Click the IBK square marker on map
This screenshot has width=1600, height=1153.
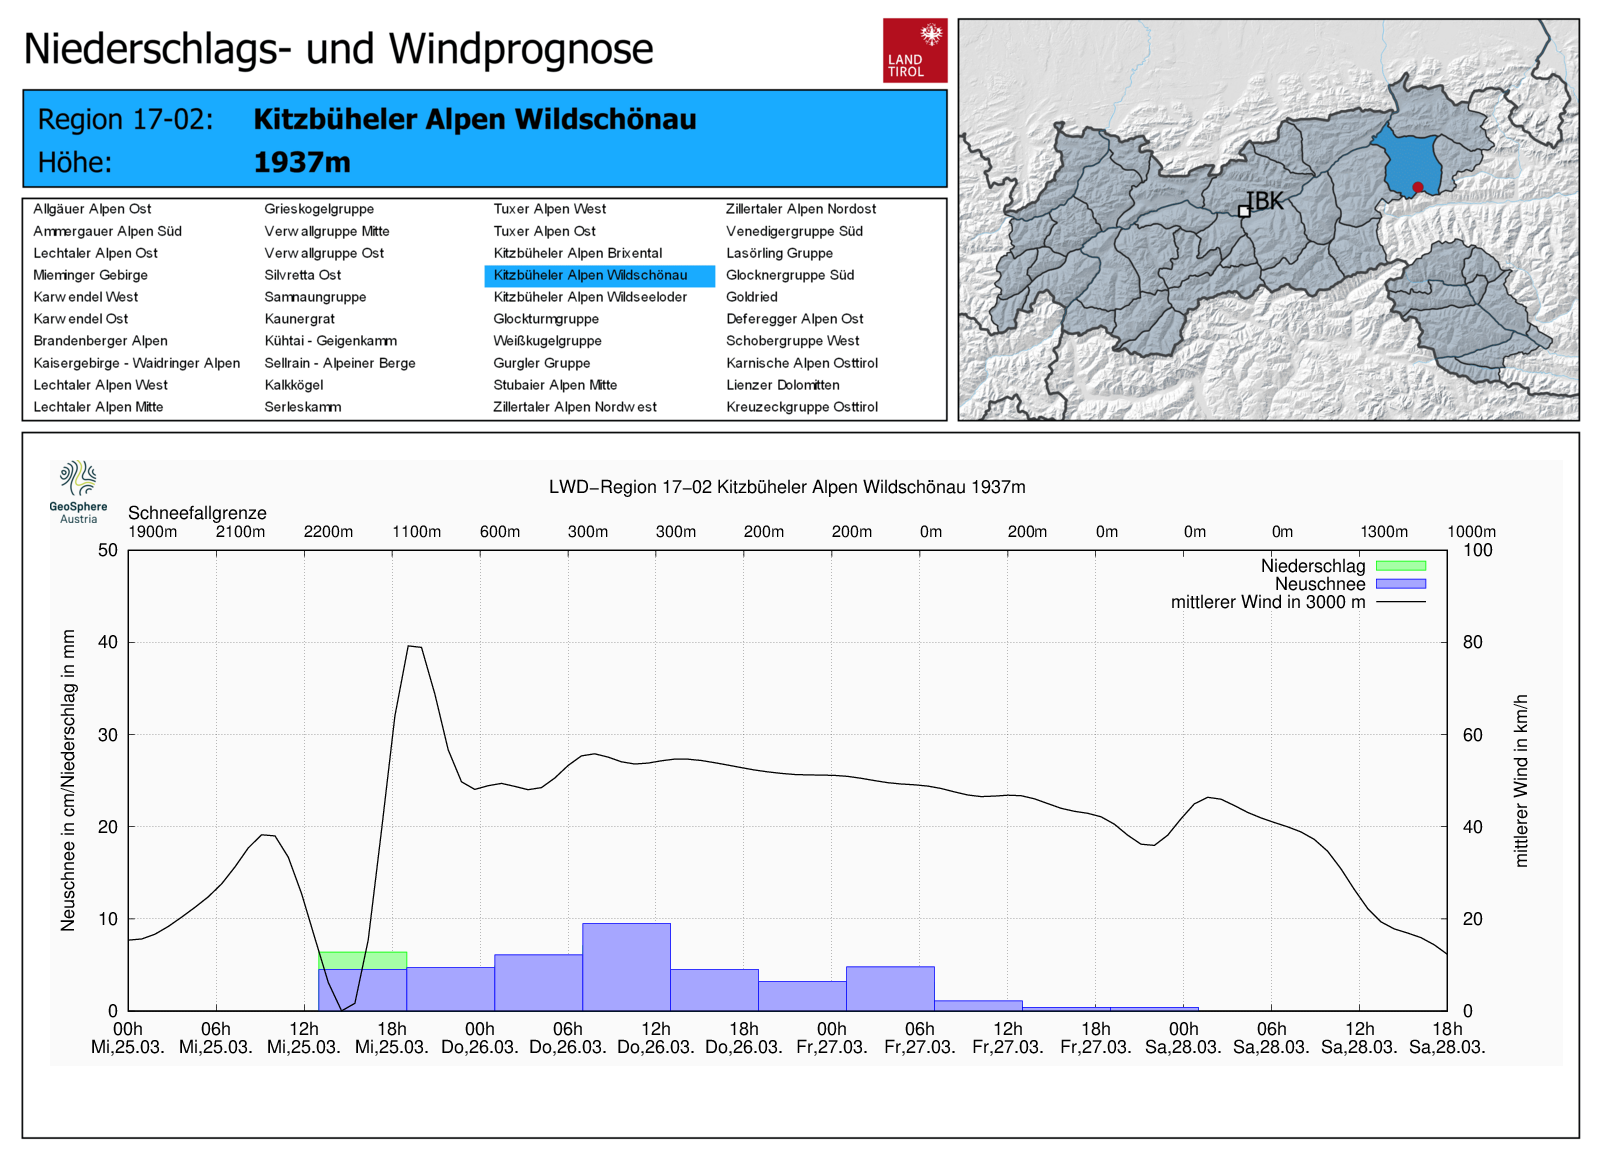pos(1244,211)
